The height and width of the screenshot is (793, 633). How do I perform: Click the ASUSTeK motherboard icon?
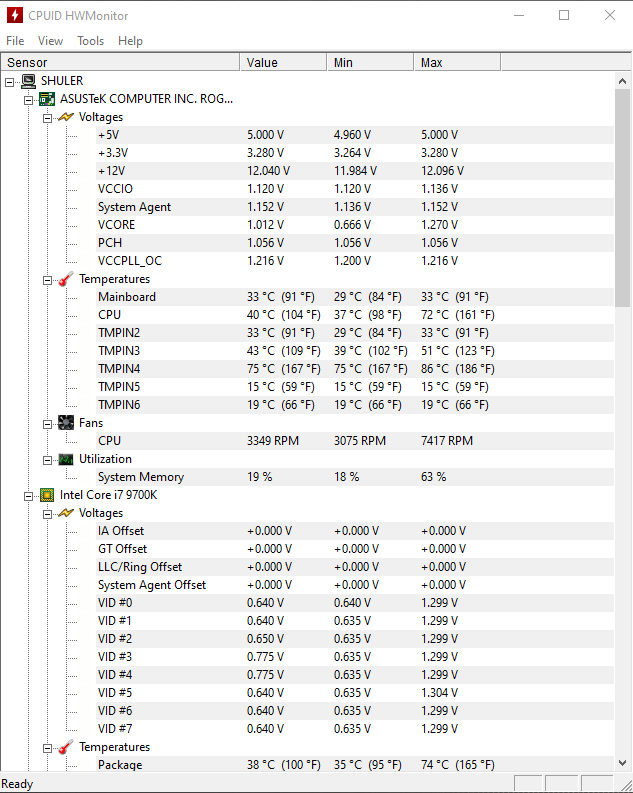coord(47,99)
